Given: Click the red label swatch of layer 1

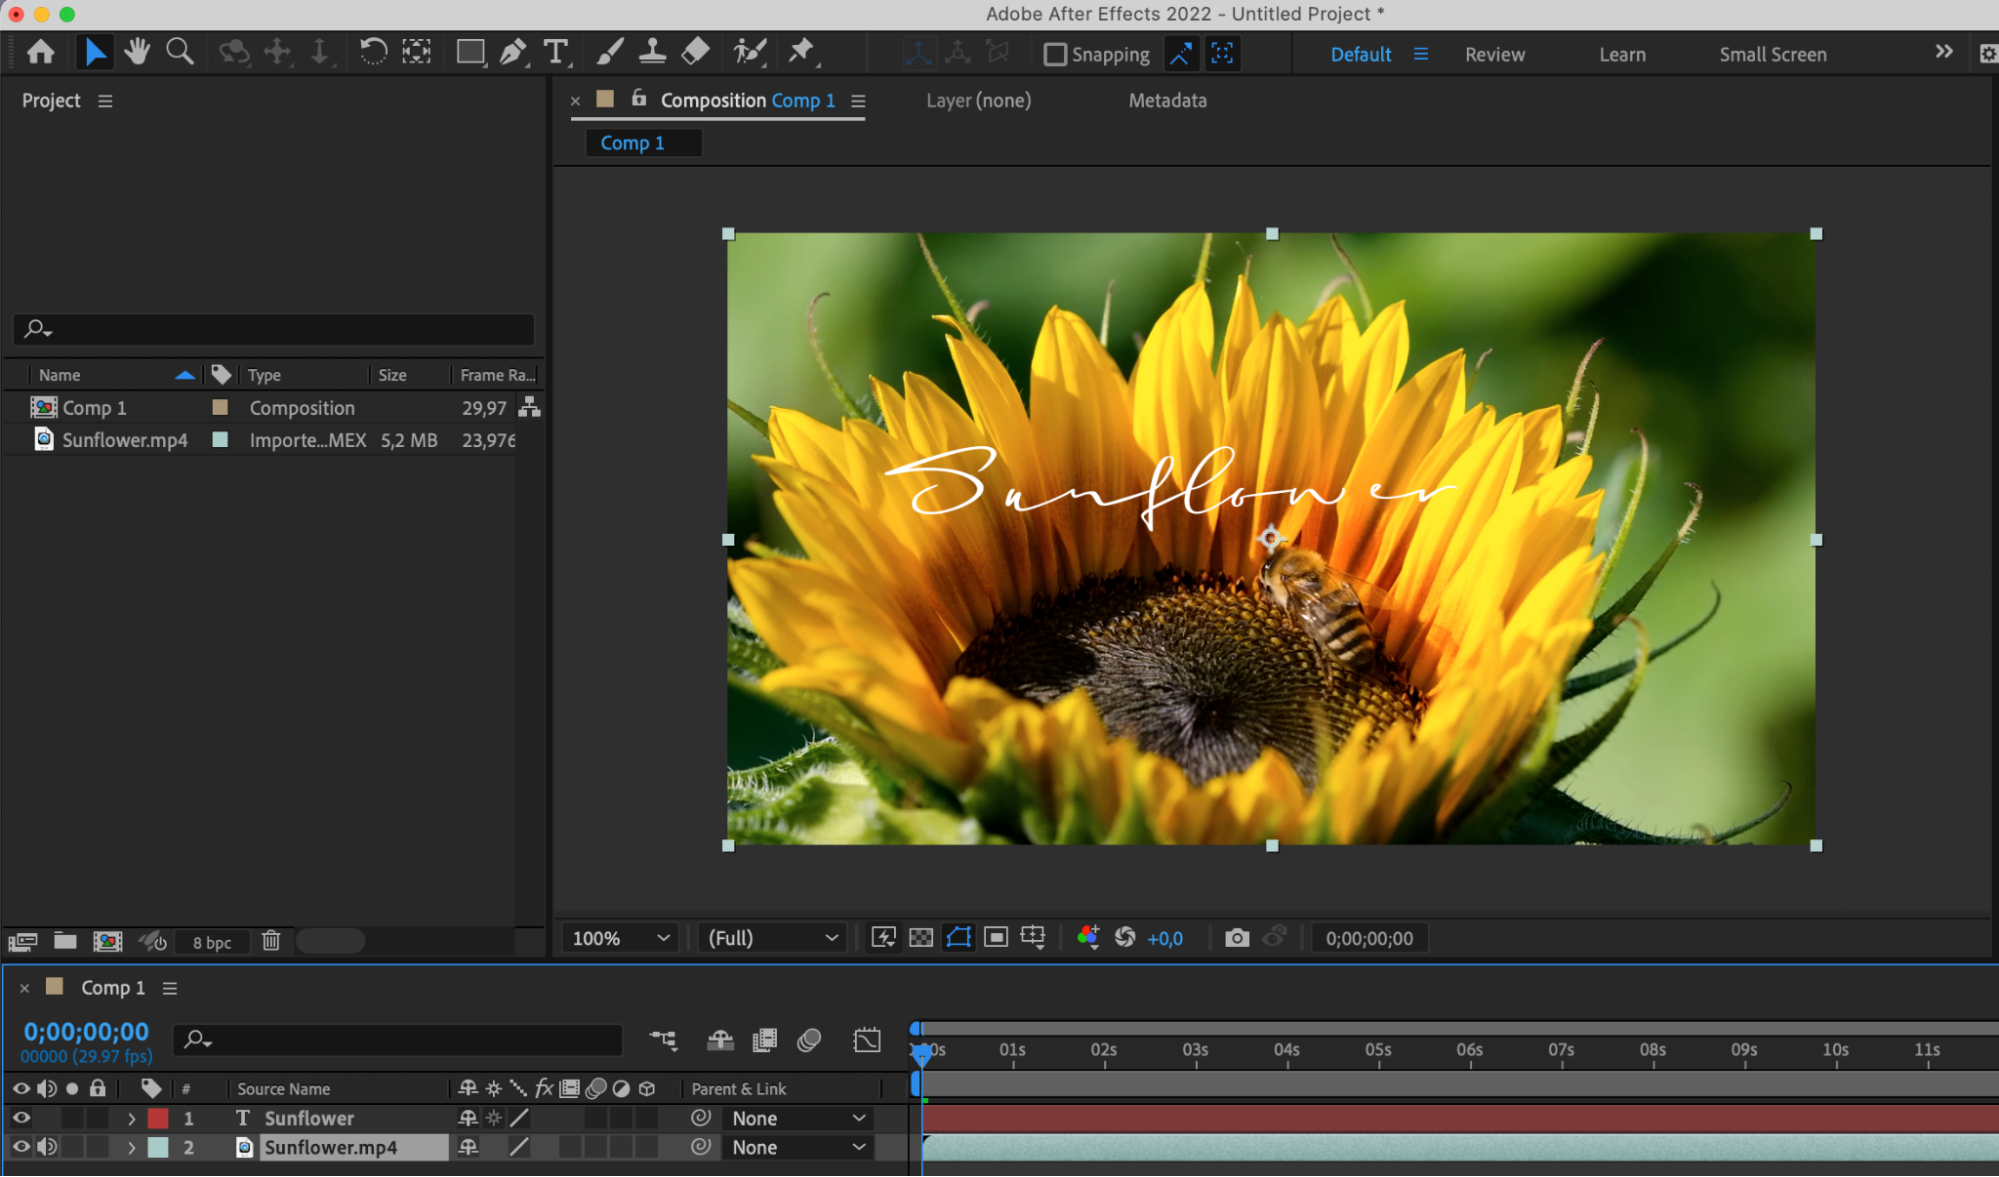Looking at the screenshot, I should (158, 1118).
